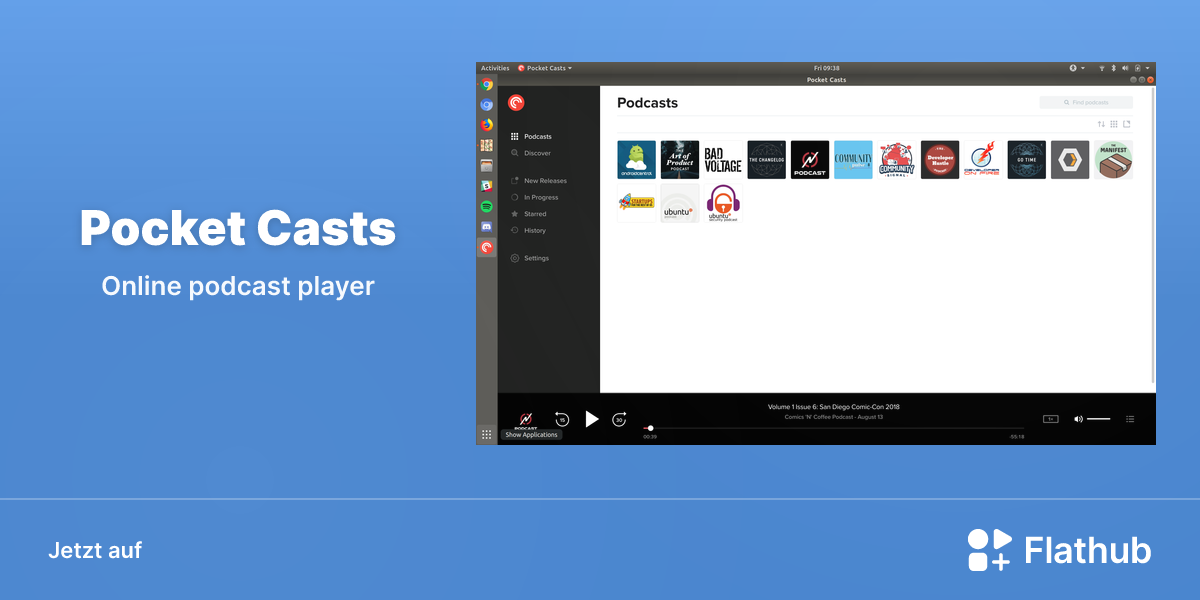Image resolution: width=1200 pixels, height=600 pixels.
Task: Launch Firefox from the dock
Action: point(487,125)
